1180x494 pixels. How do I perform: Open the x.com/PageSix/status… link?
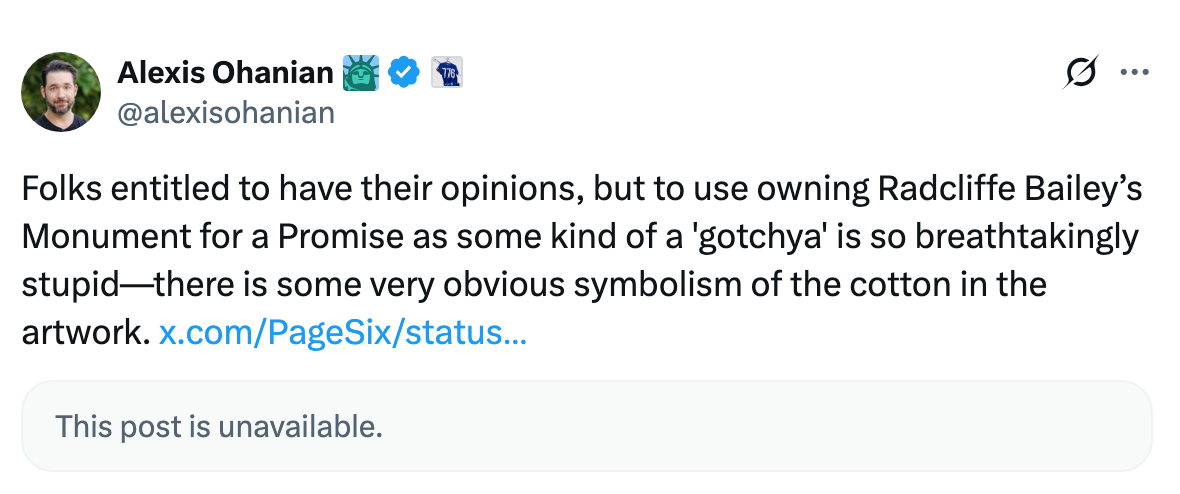[343, 333]
